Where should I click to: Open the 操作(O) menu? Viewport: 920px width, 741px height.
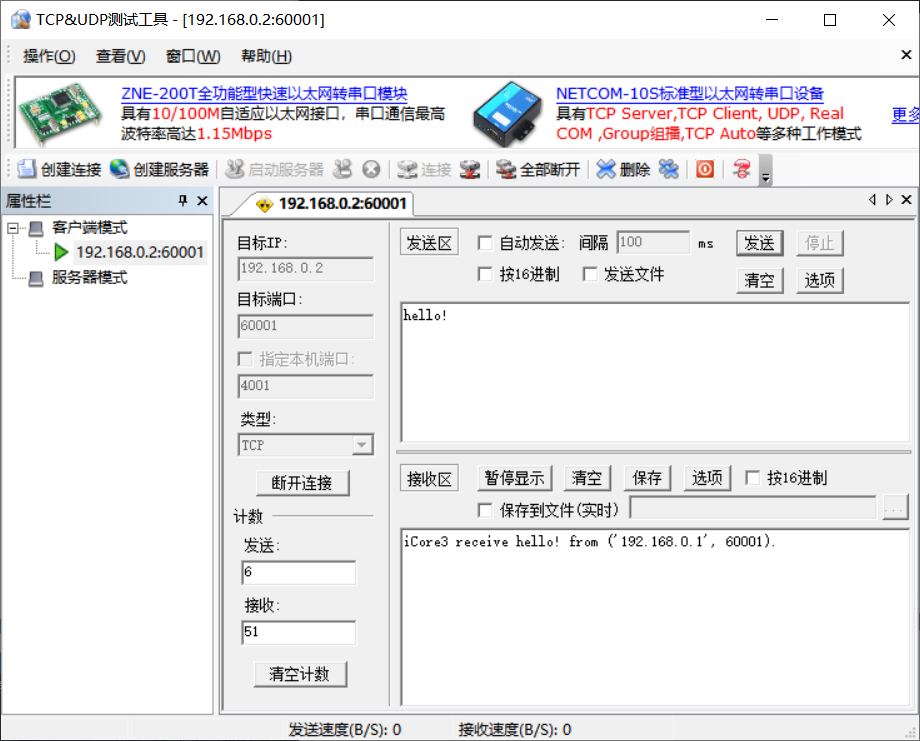[x=49, y=56]
